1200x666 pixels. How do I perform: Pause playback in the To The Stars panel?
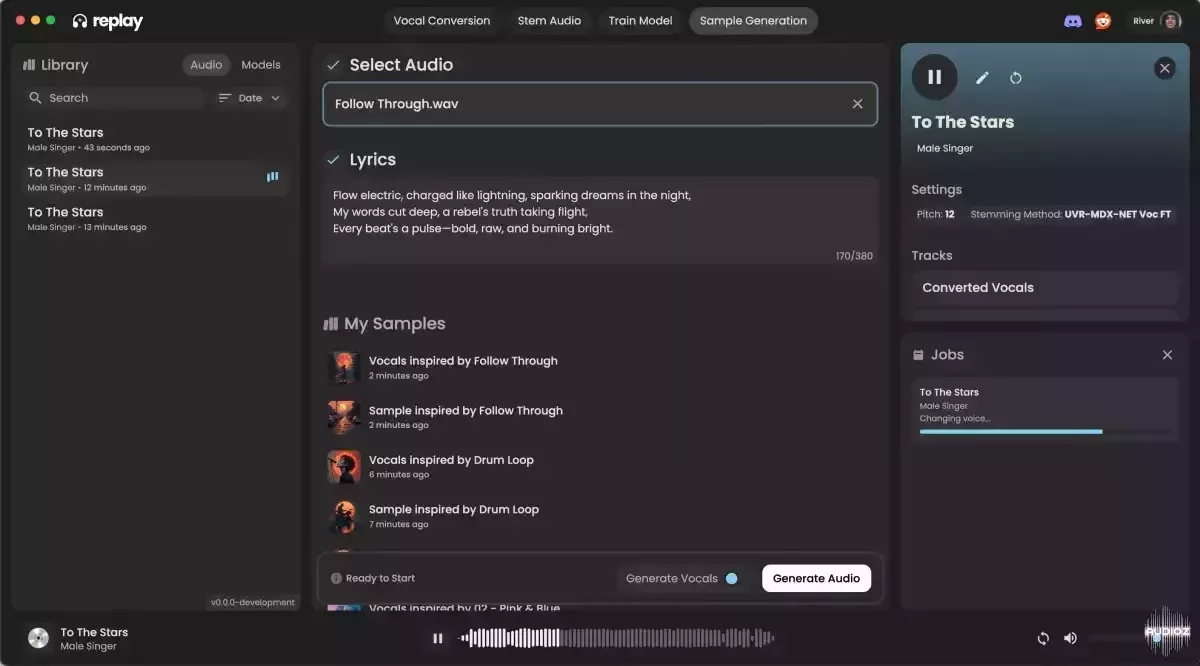tap(934, 77)
